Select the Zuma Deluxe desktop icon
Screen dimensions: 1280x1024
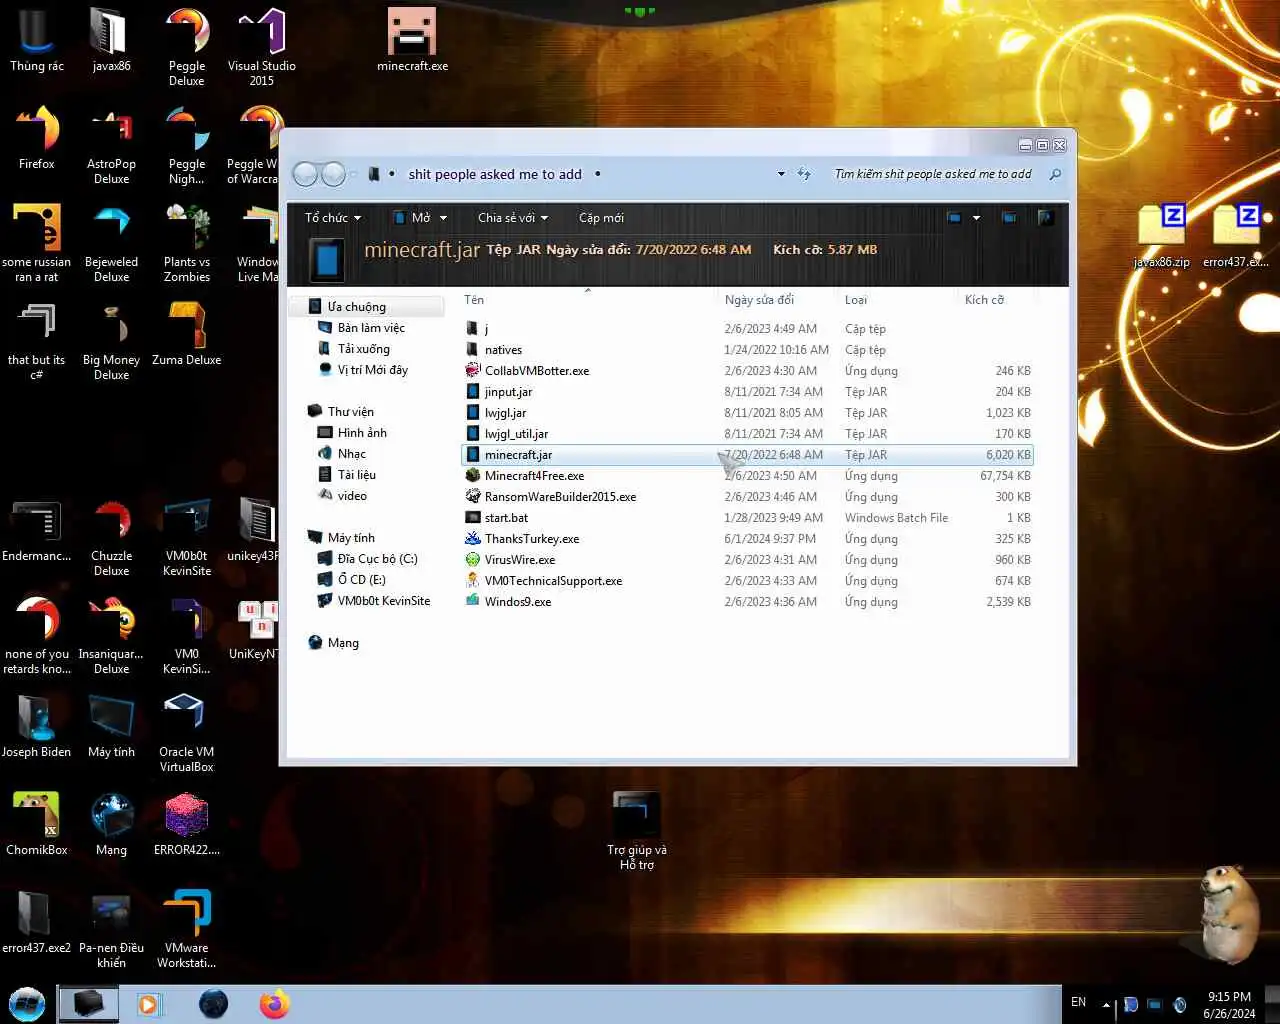(x=187, y=335)
